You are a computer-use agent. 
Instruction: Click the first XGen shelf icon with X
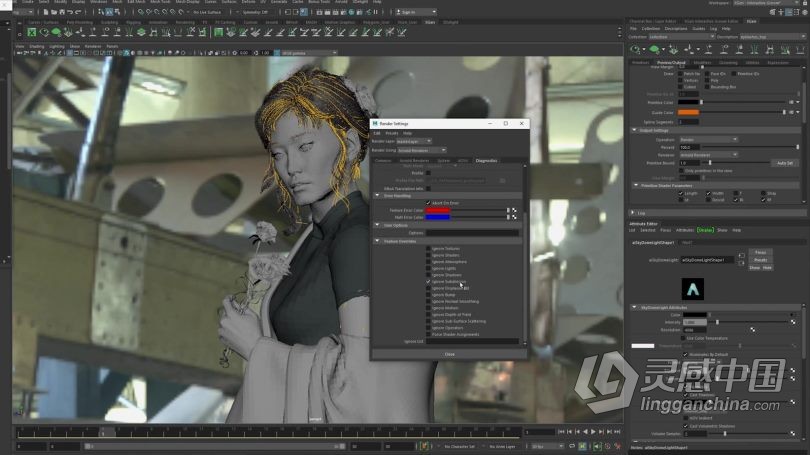(x=32, y=33)
